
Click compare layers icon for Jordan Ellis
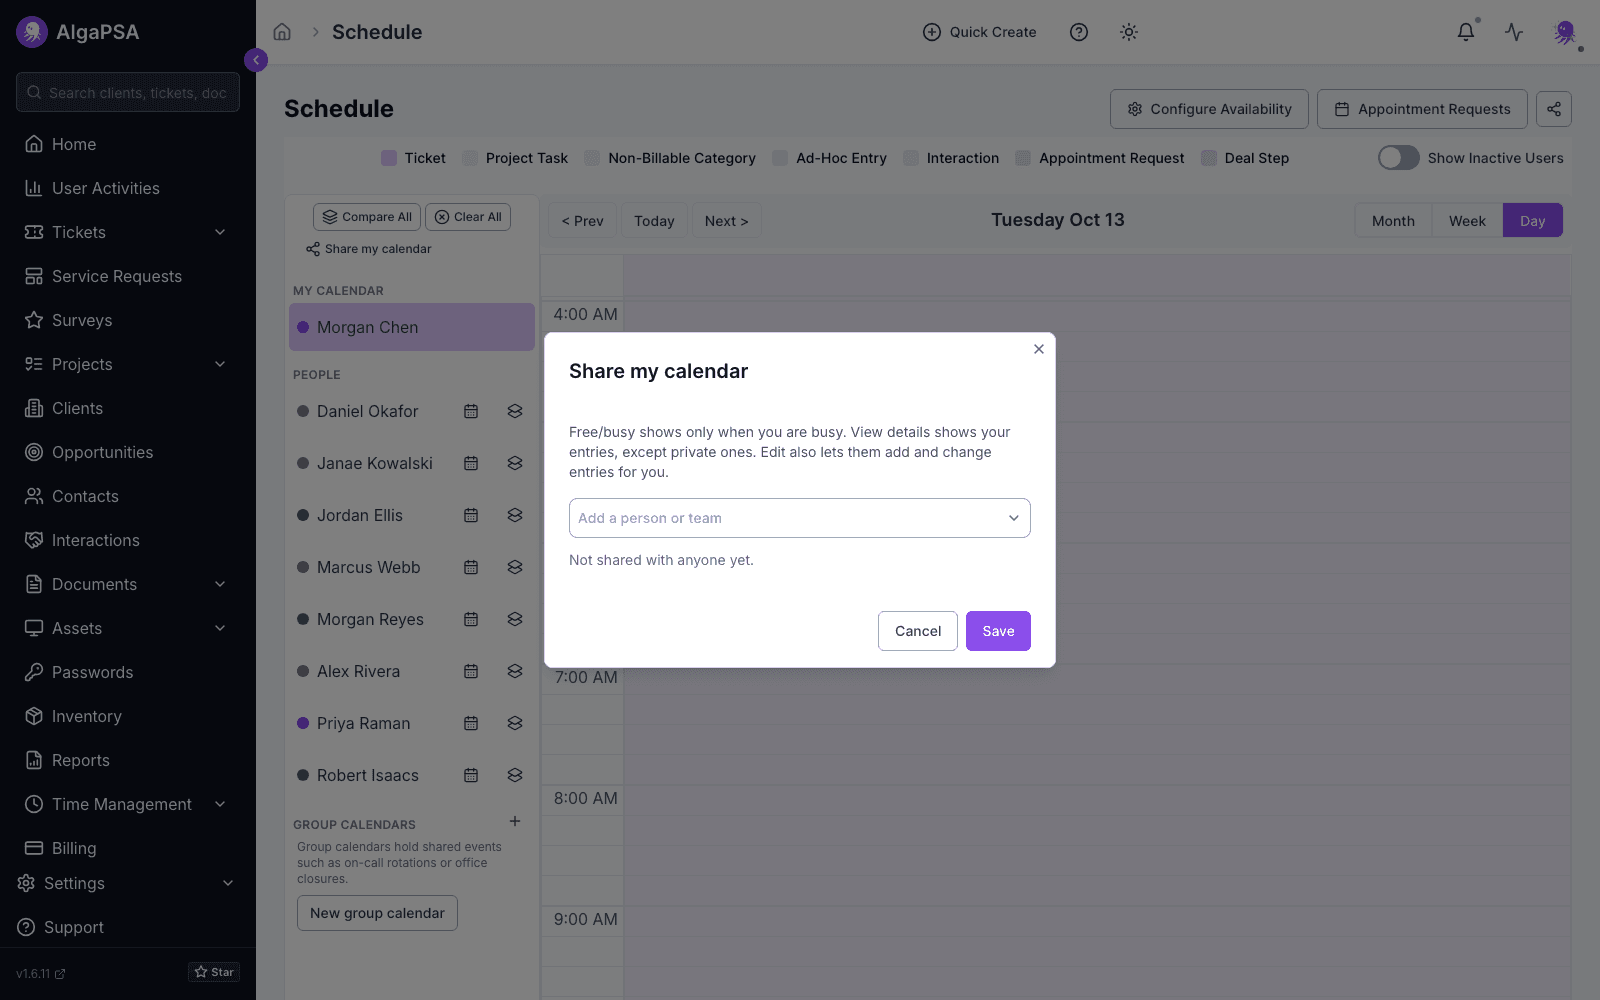515,515
